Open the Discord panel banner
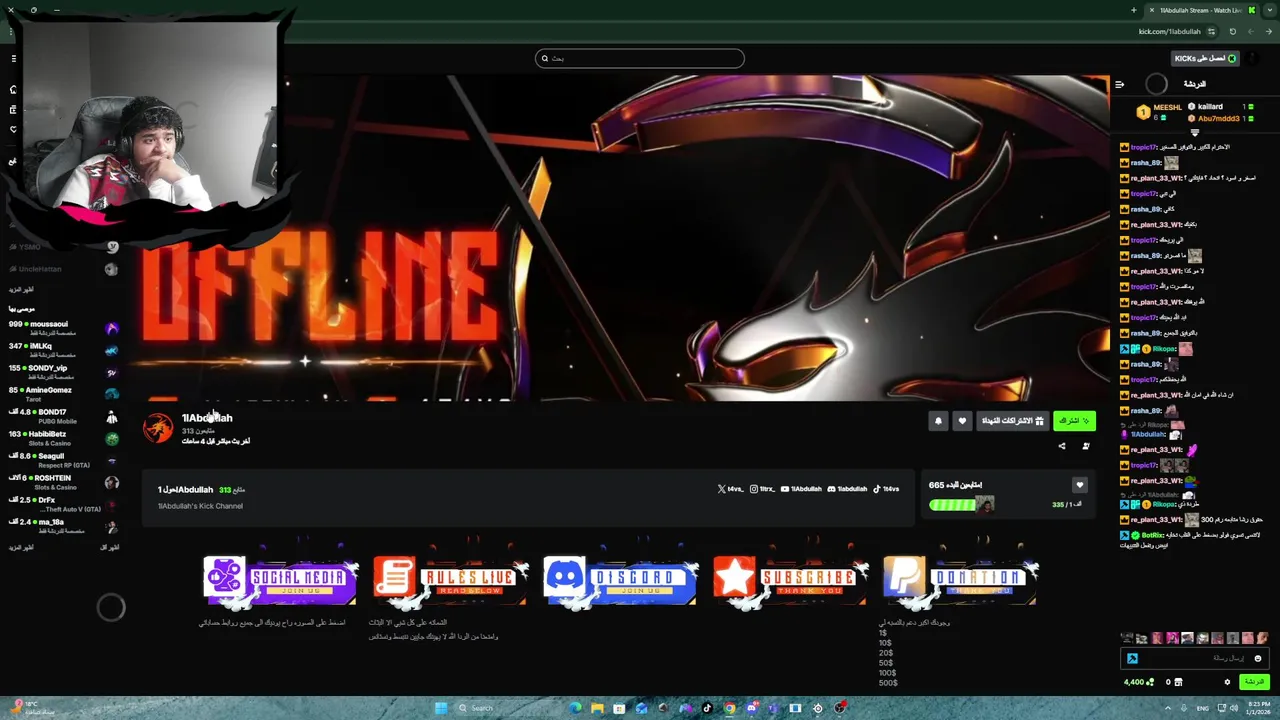 click(620, 578)
